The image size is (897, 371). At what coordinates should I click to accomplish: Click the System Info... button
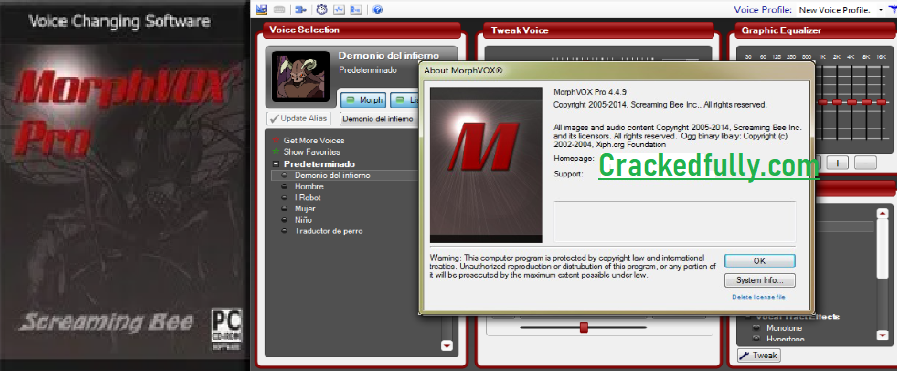click(x=760, y=281)
